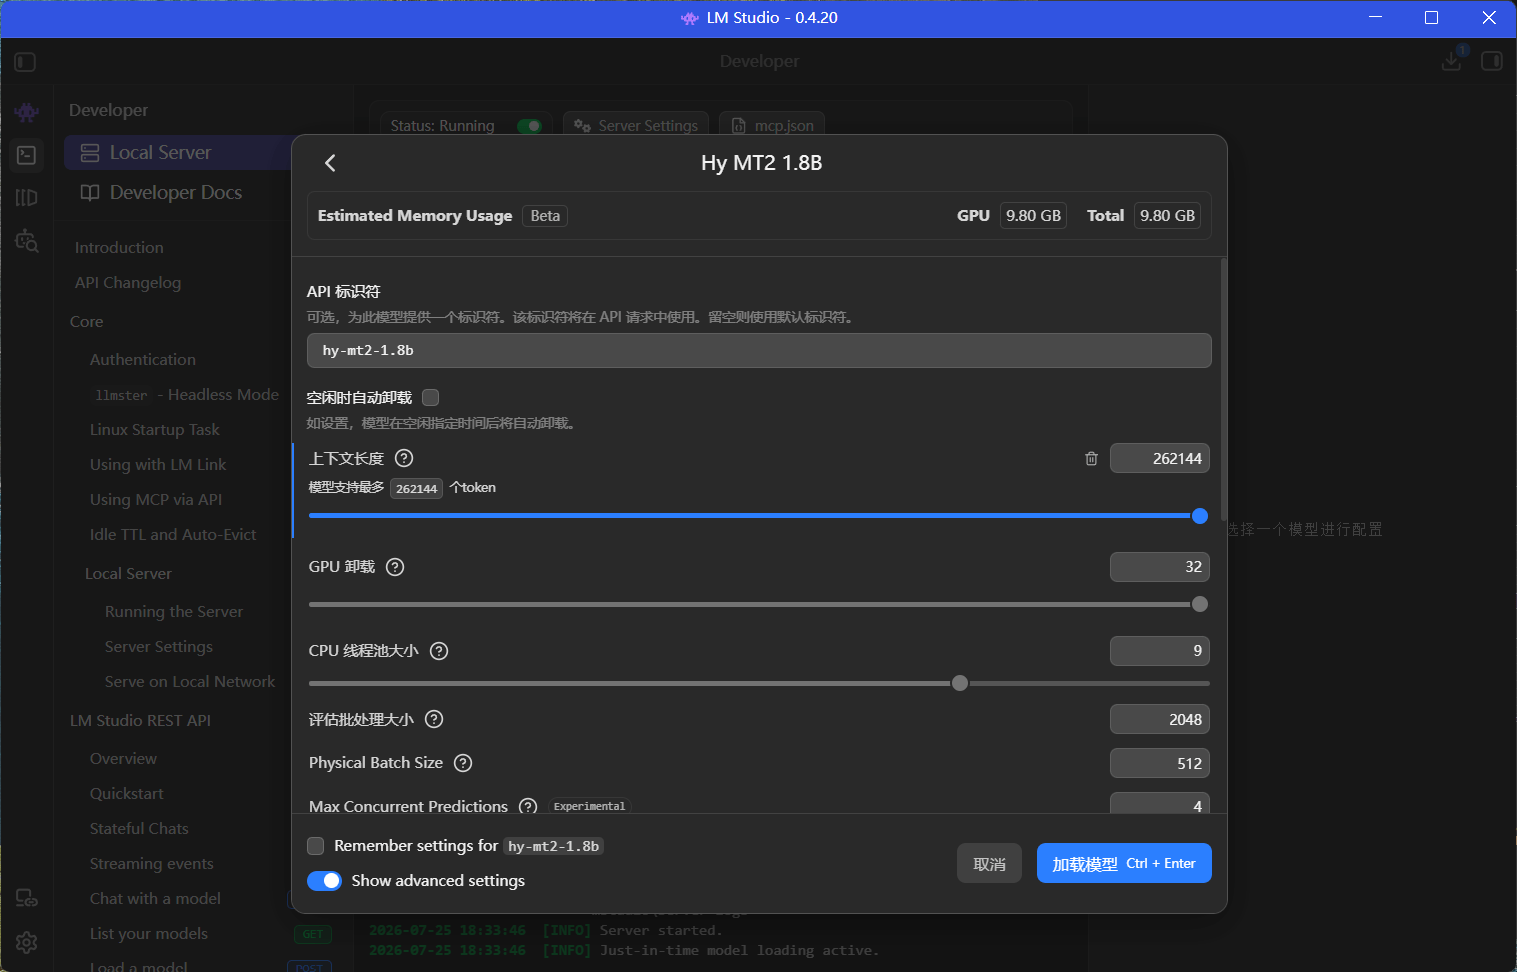The image size is (1517, 972).
Task: Open the Developer Docs tab
Action: (177, 192)
